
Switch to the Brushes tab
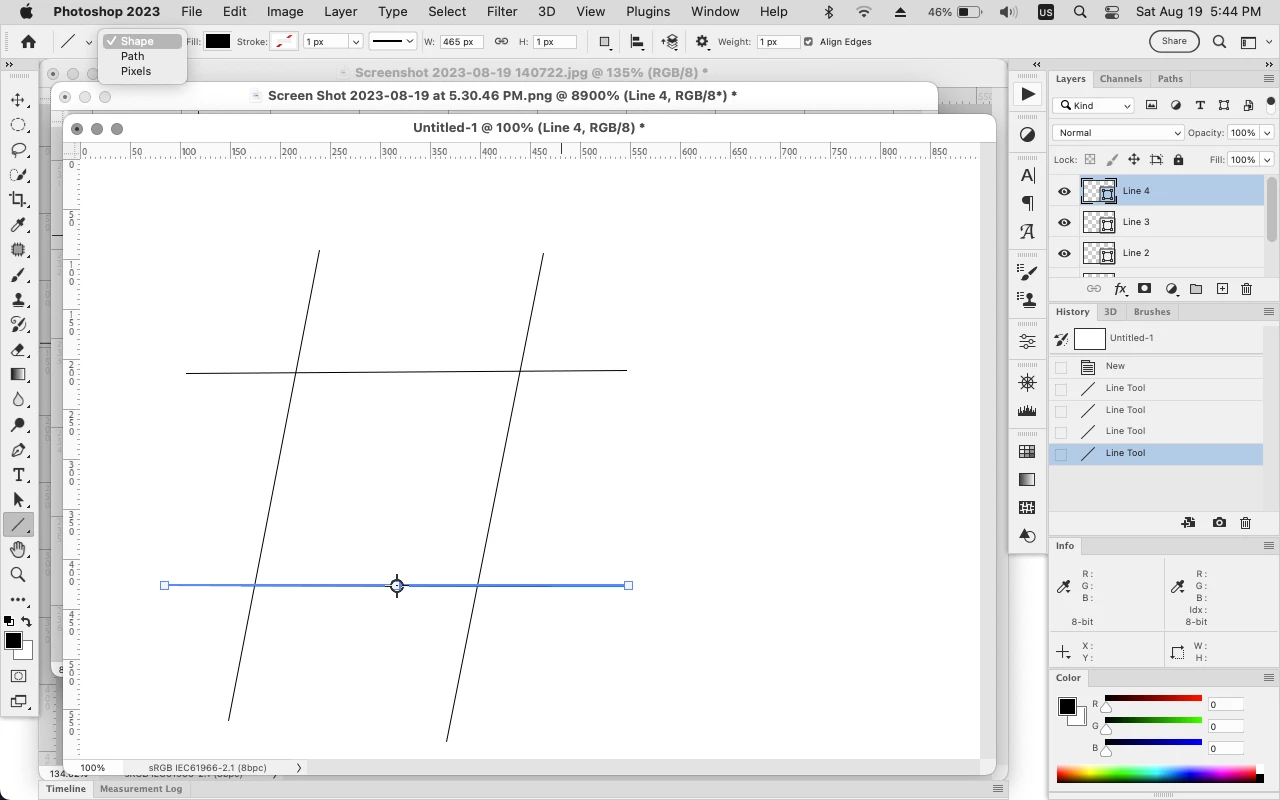point(1152,312)
